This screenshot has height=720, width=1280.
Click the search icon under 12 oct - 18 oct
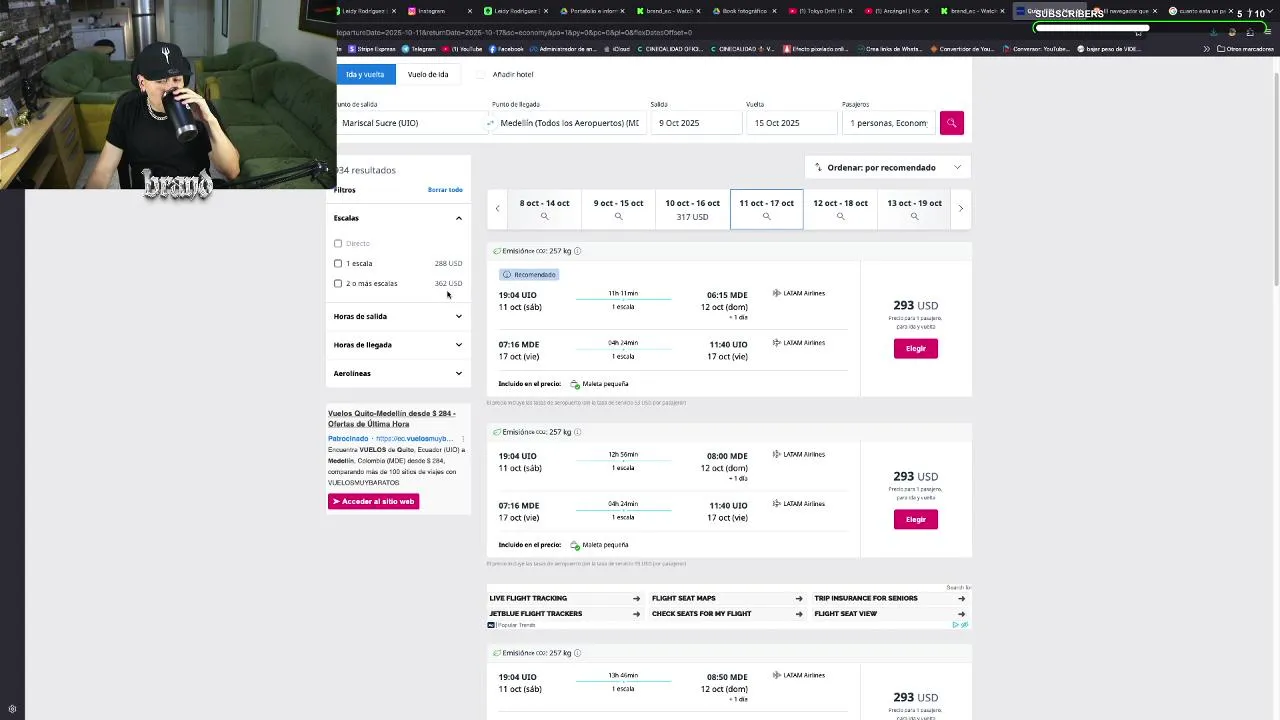pyautogui.click(x=840, y=217)
